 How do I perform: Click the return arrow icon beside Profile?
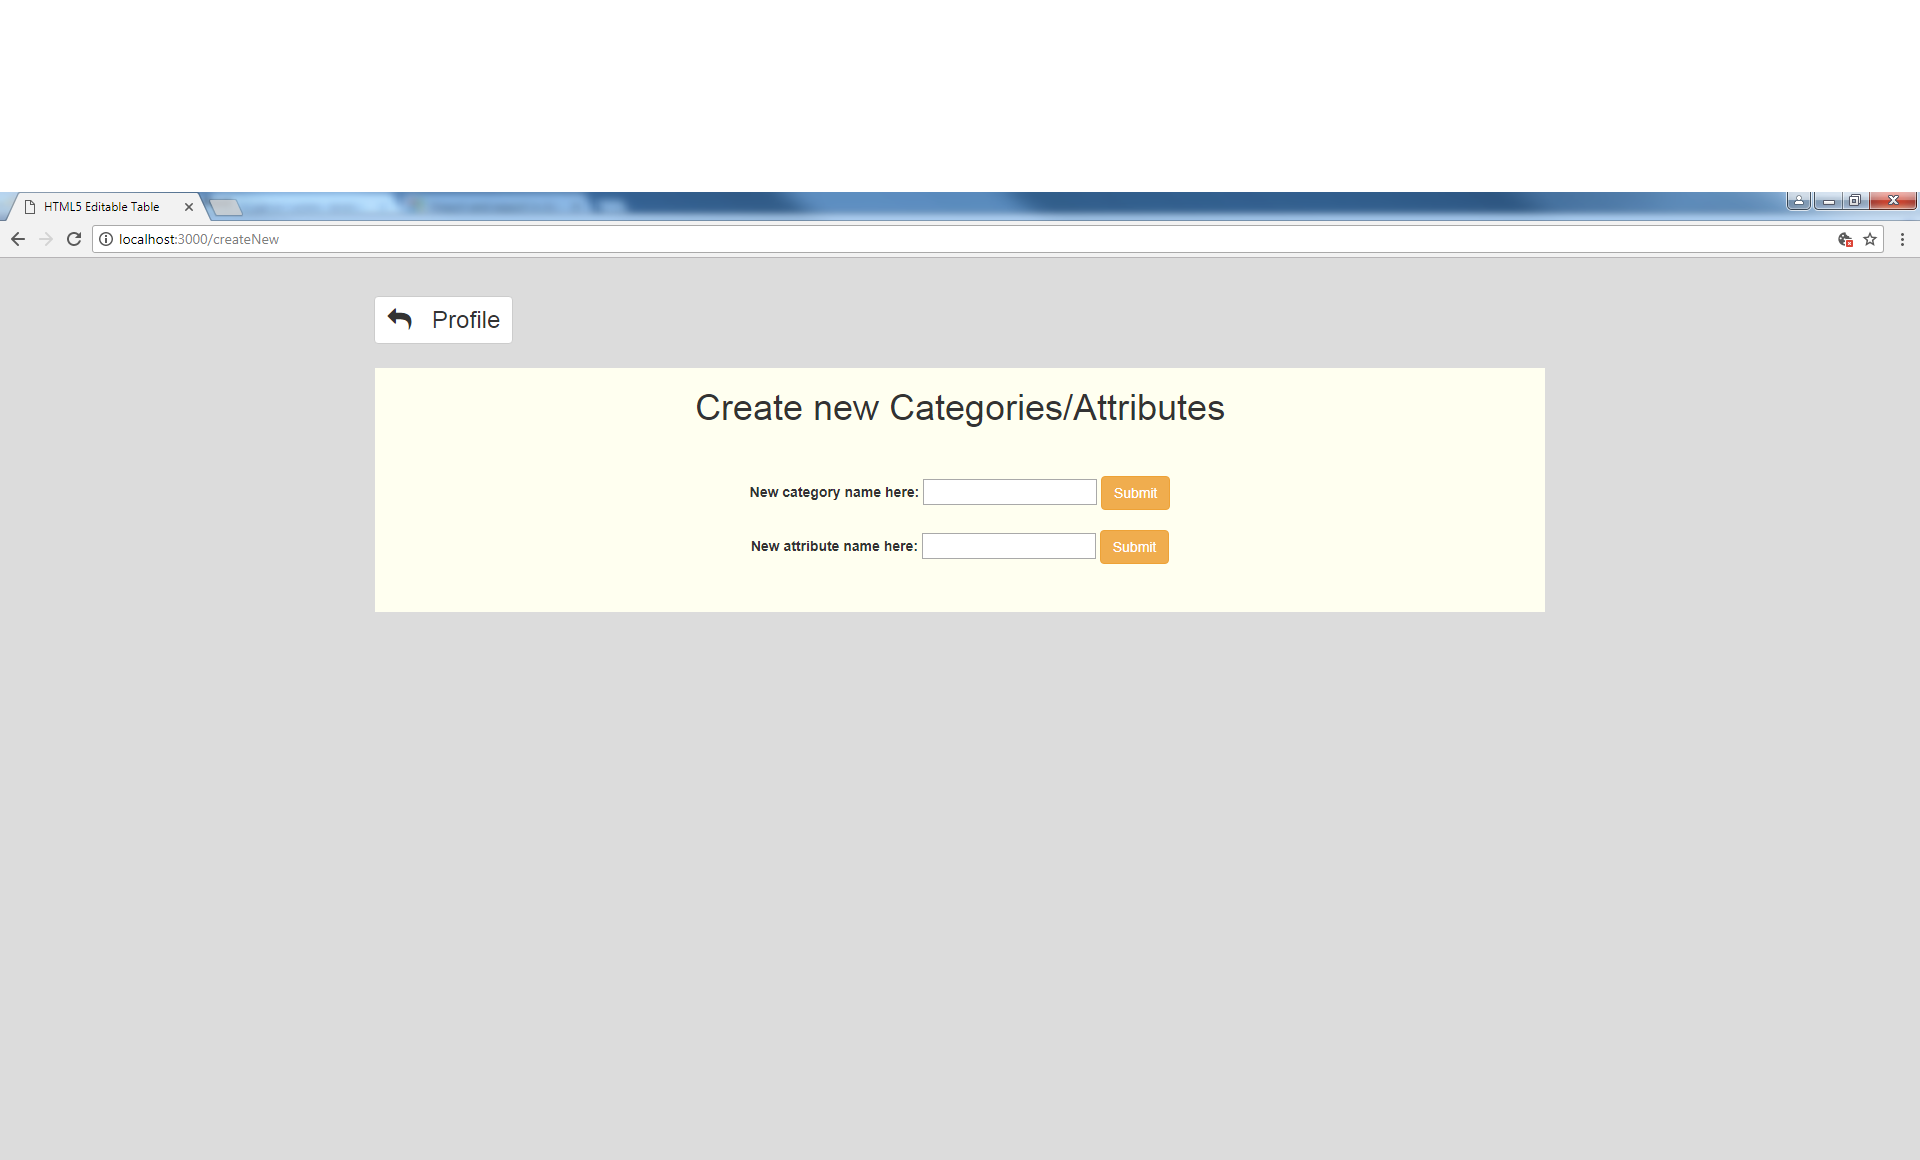tap(400, 319)
